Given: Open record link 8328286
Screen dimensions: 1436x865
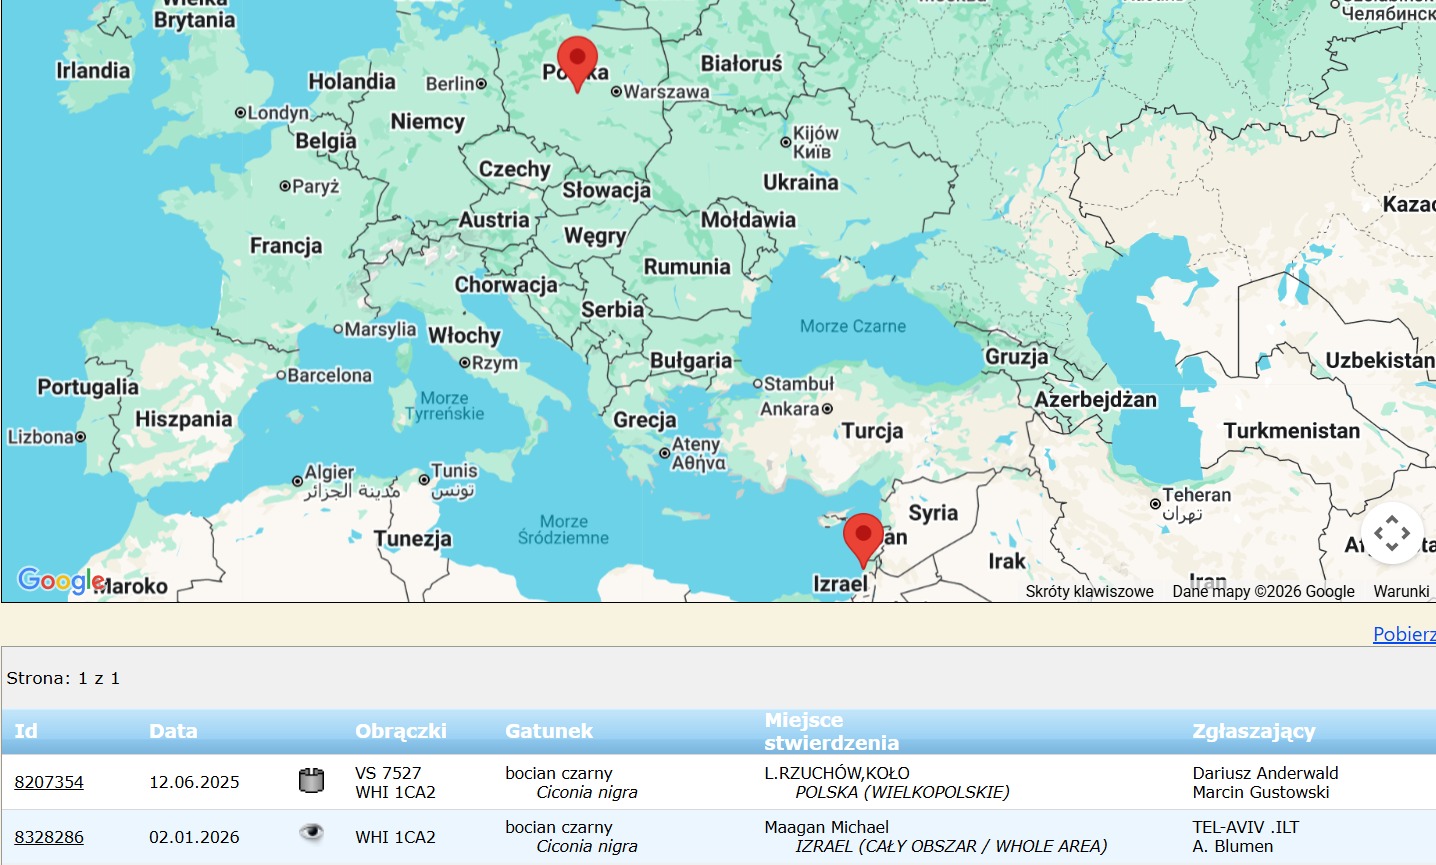Looking at the screenshot, I should click(49, 837).
